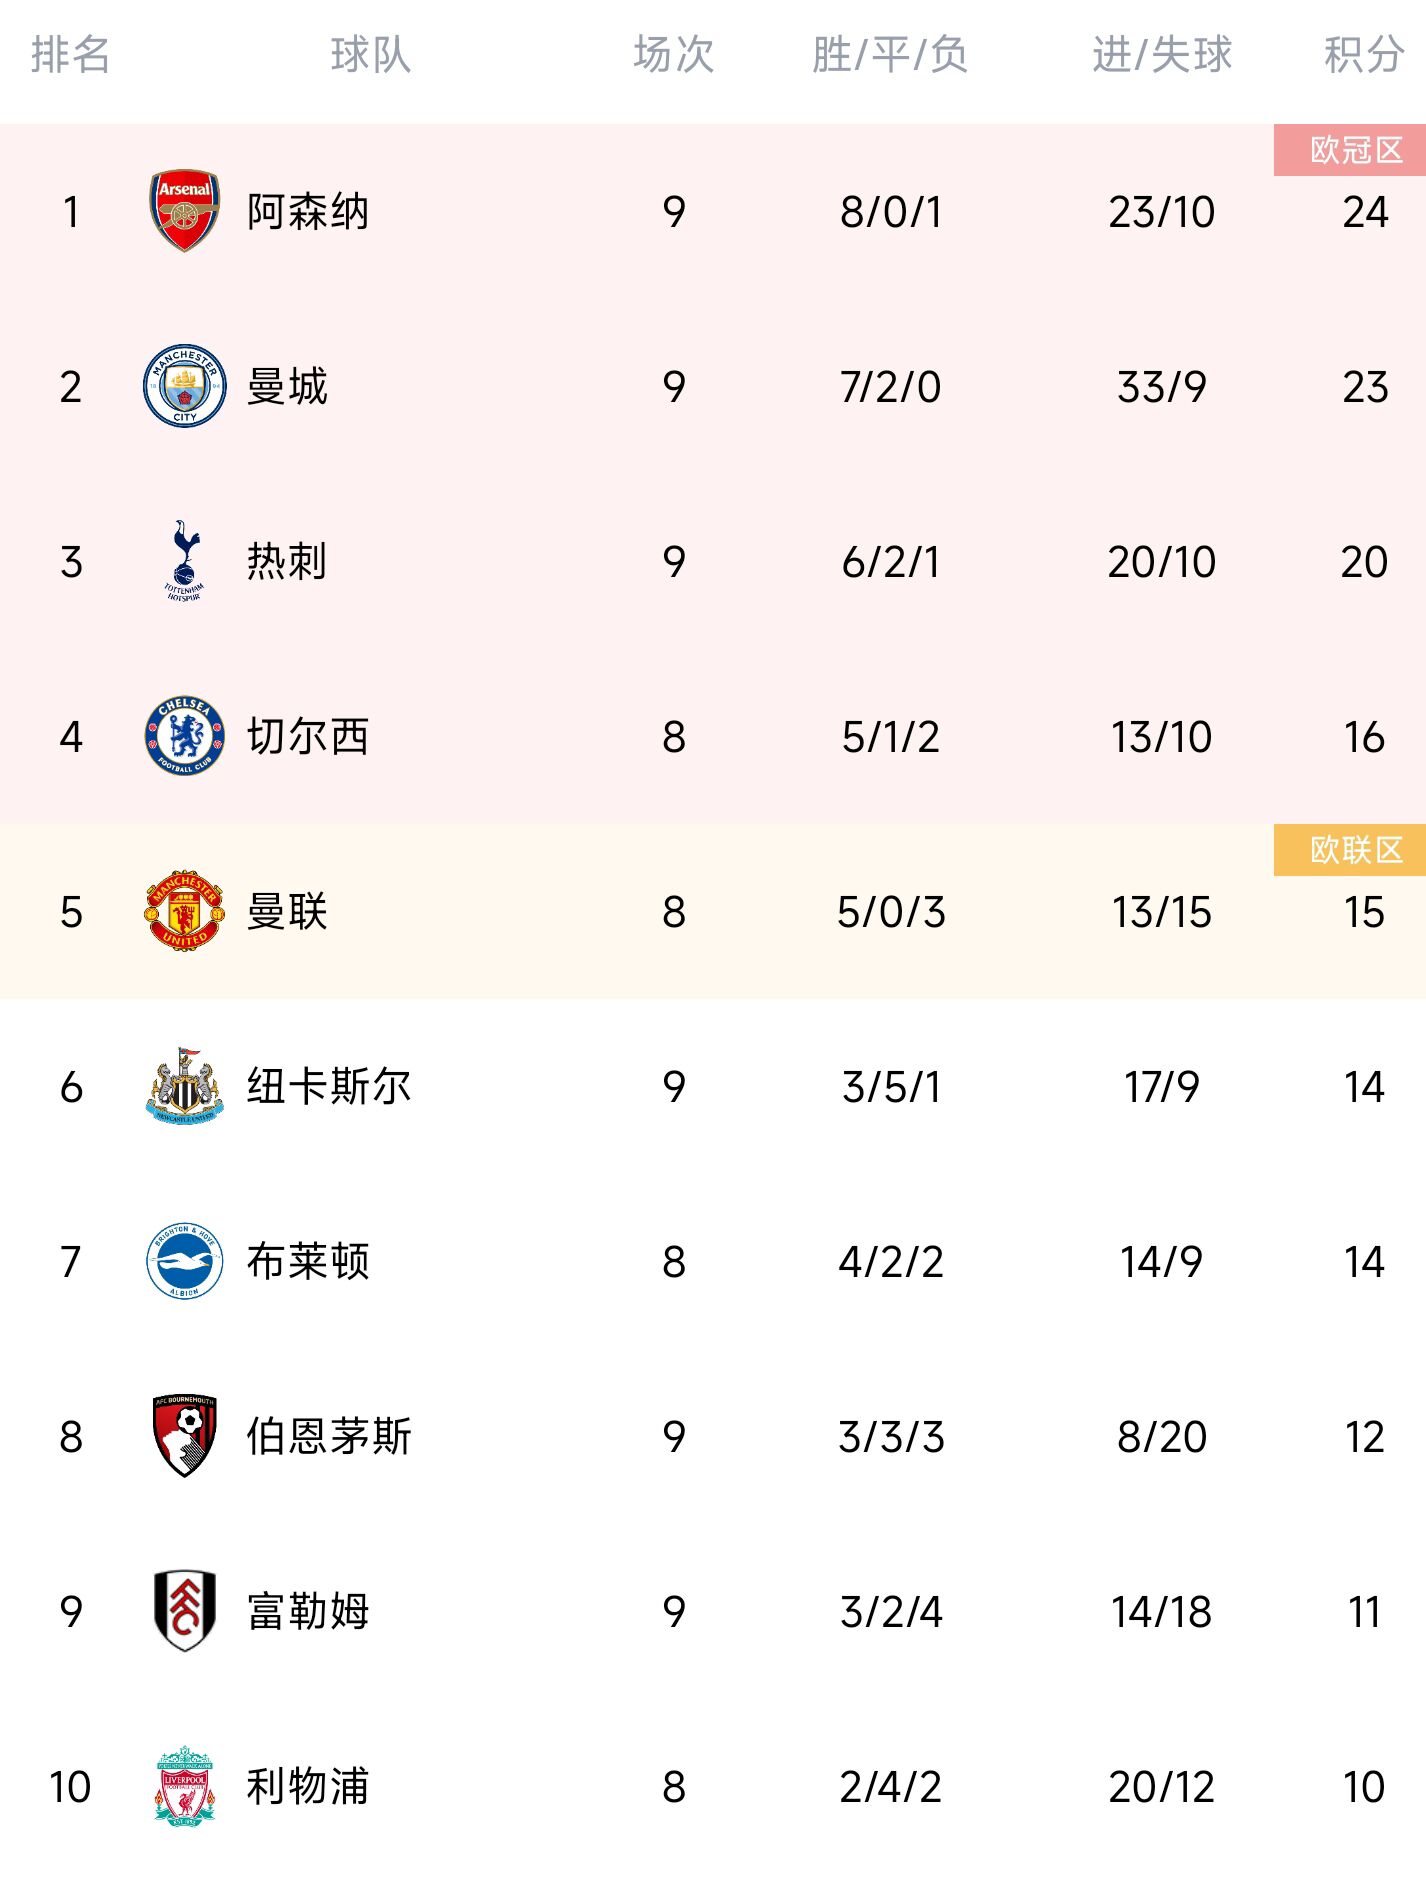
Task: Click the 欧联区 zone label
Action: [x=1350, y=850]
